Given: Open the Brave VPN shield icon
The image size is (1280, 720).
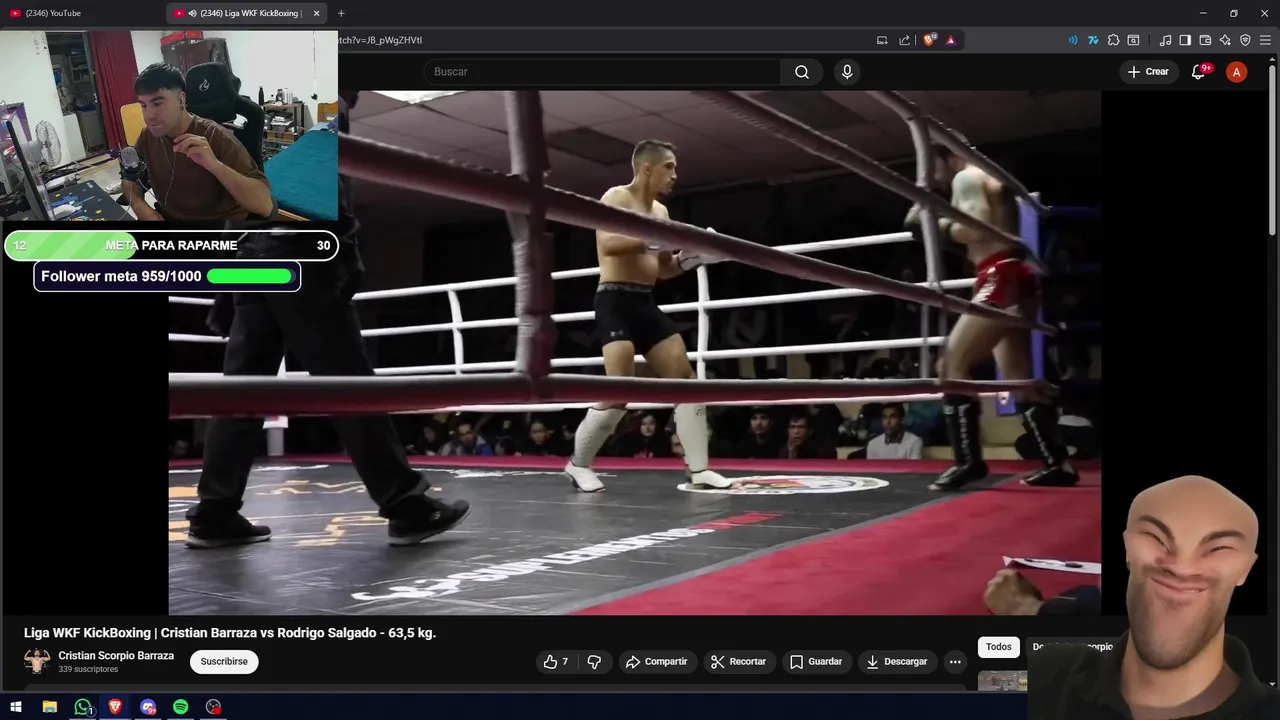Looking at the screenshot, I should click(x=1245, y=40).
